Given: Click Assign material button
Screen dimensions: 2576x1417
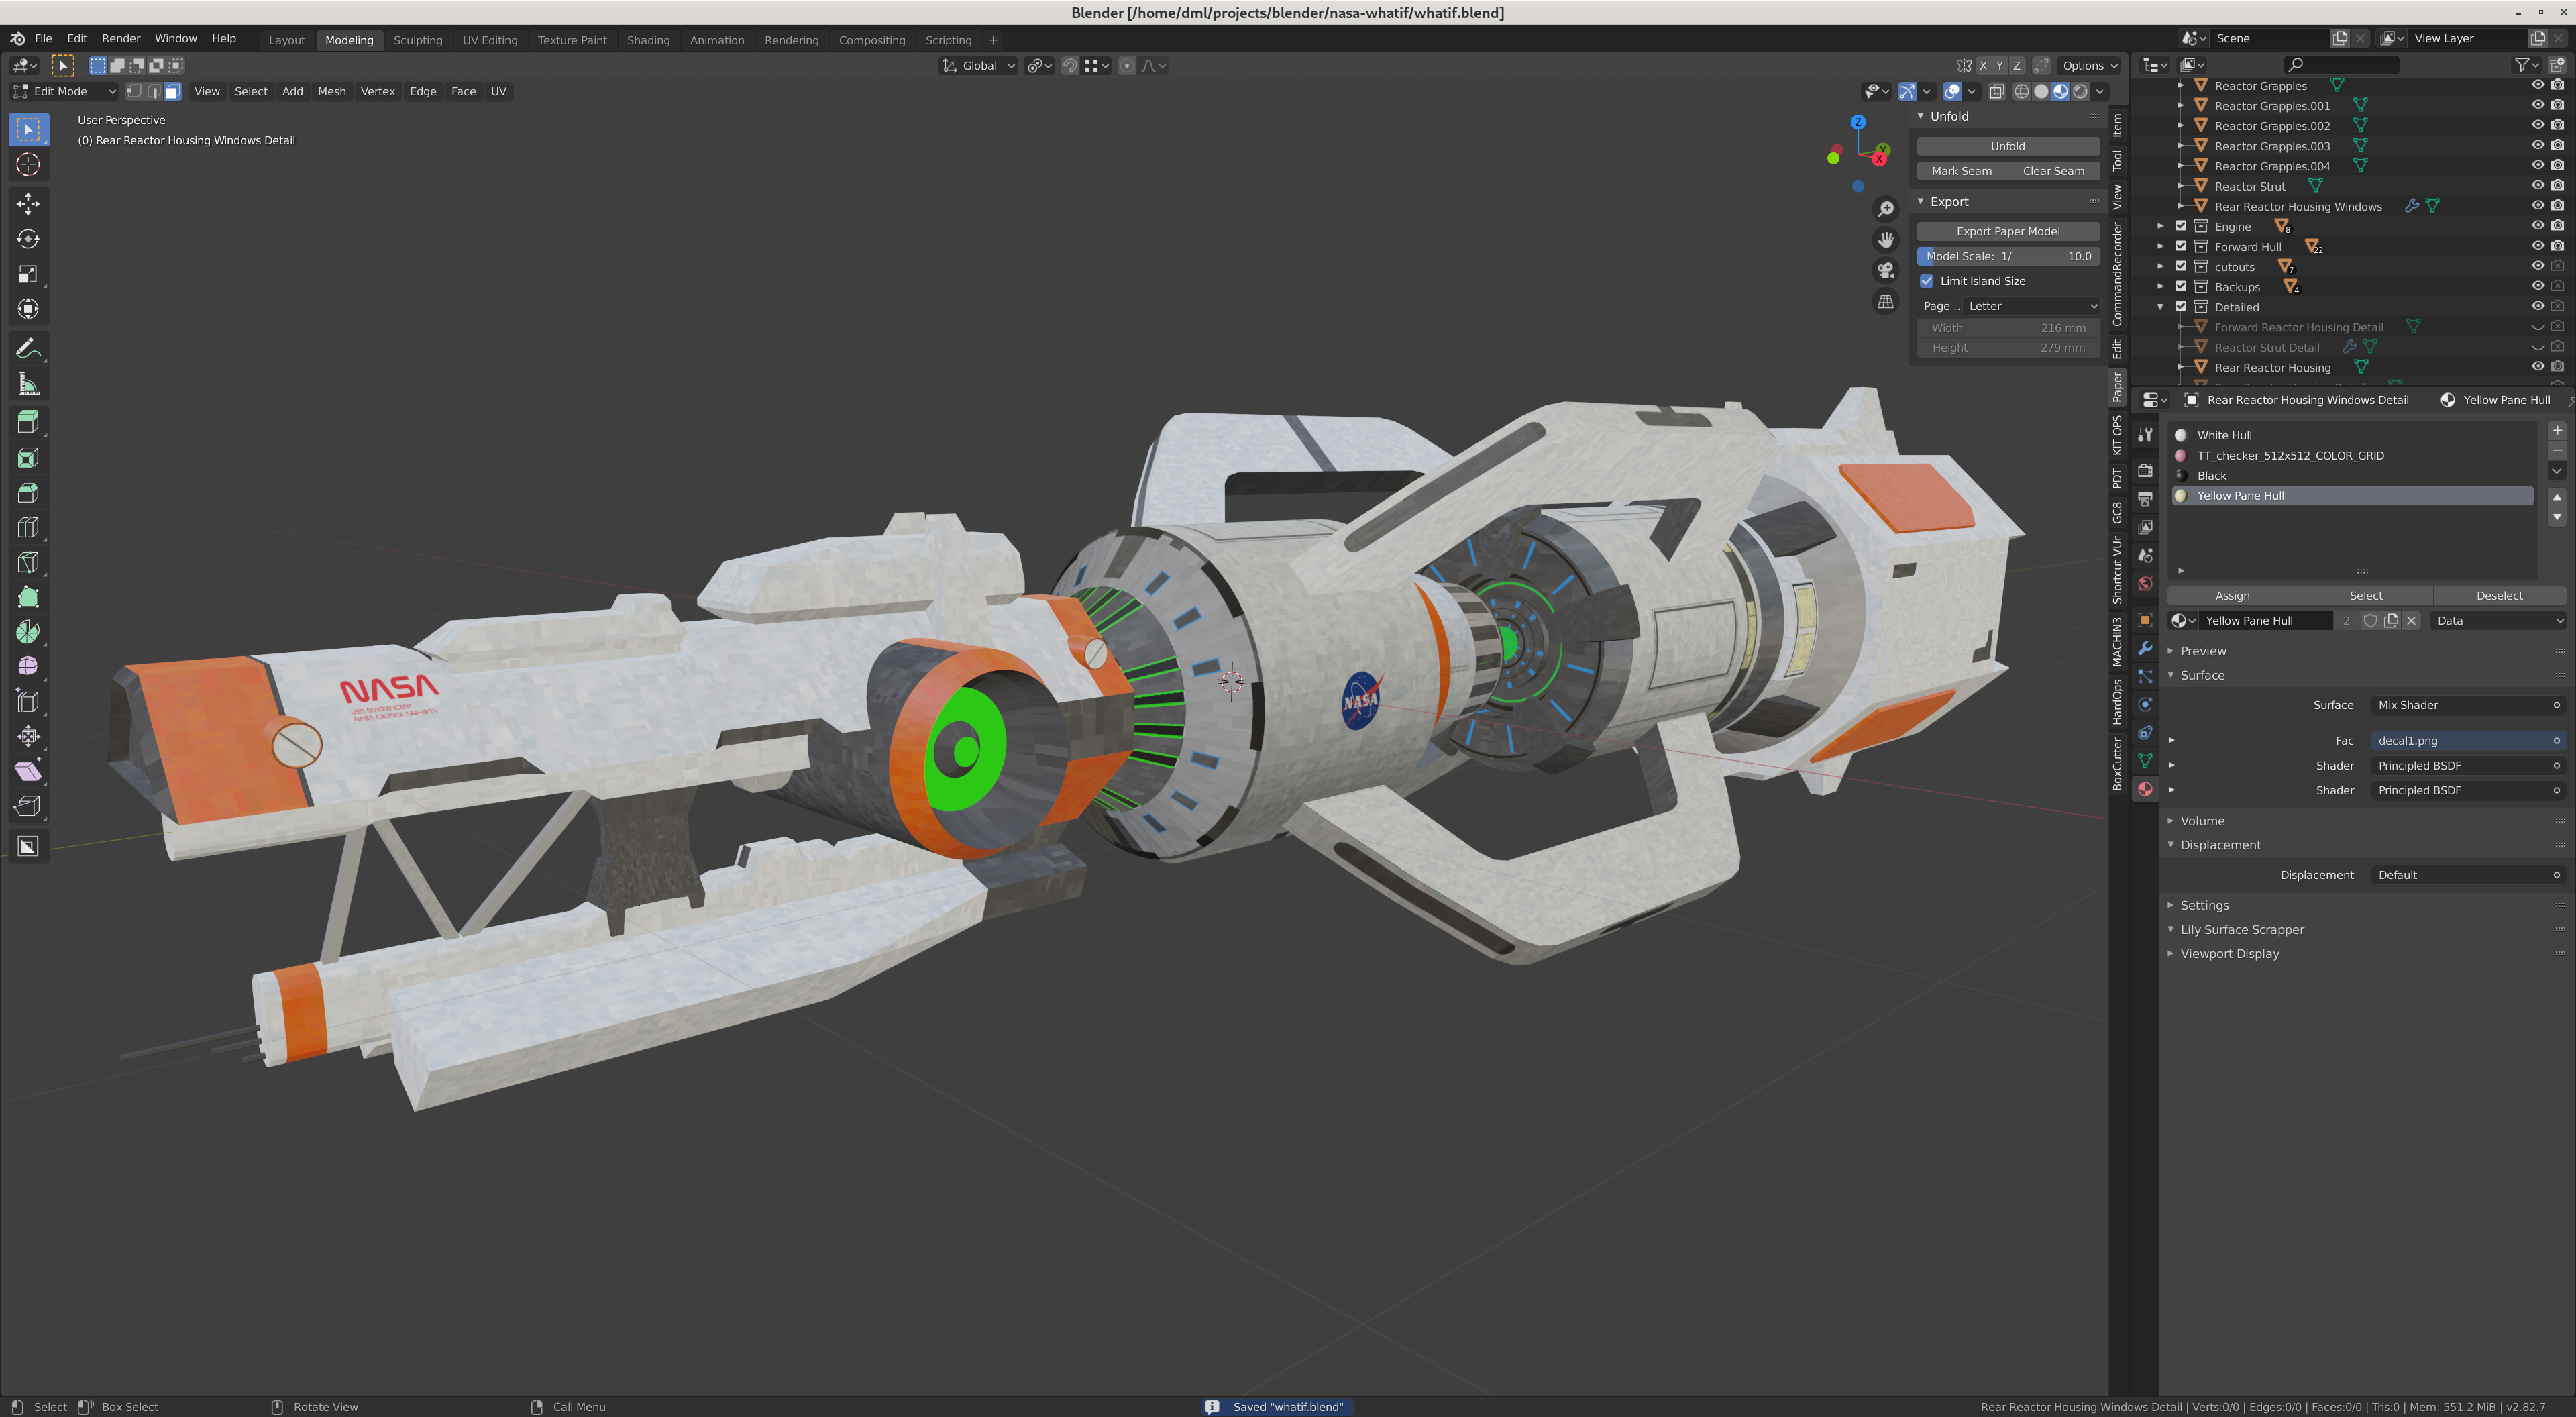Looking at the screenshot, I should click(2232, 596).
